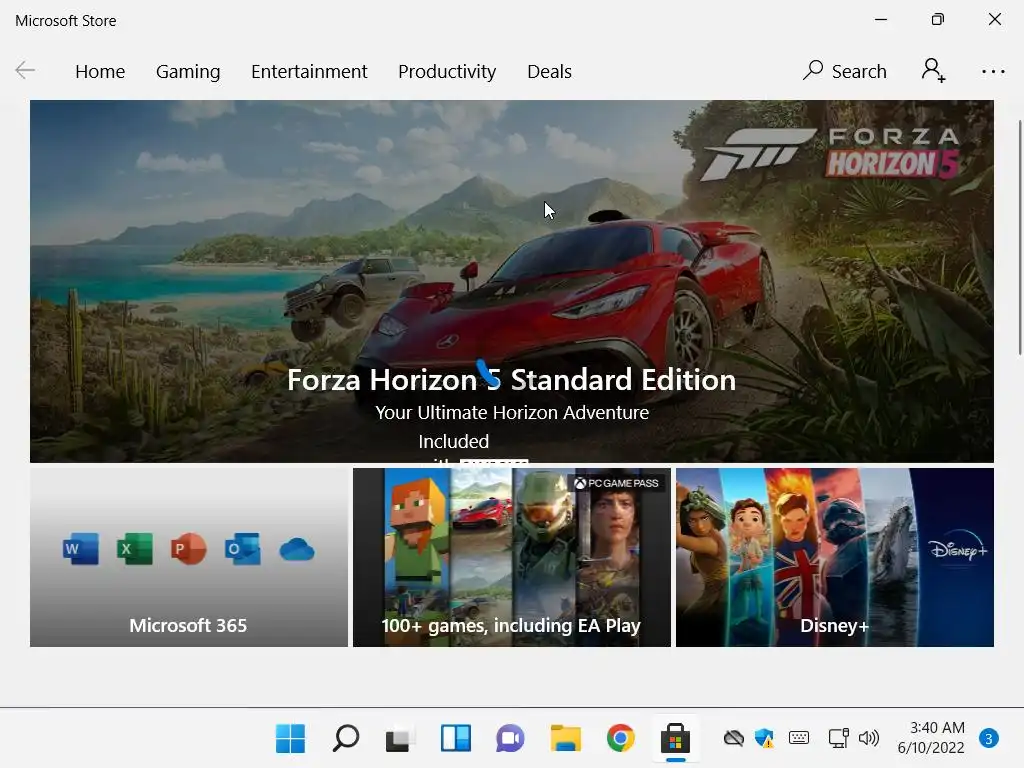The width and height of the screenshot is (1024, 768).
Task: Click the Excel icon in Microsoft 365 tile
Action: 135,549
